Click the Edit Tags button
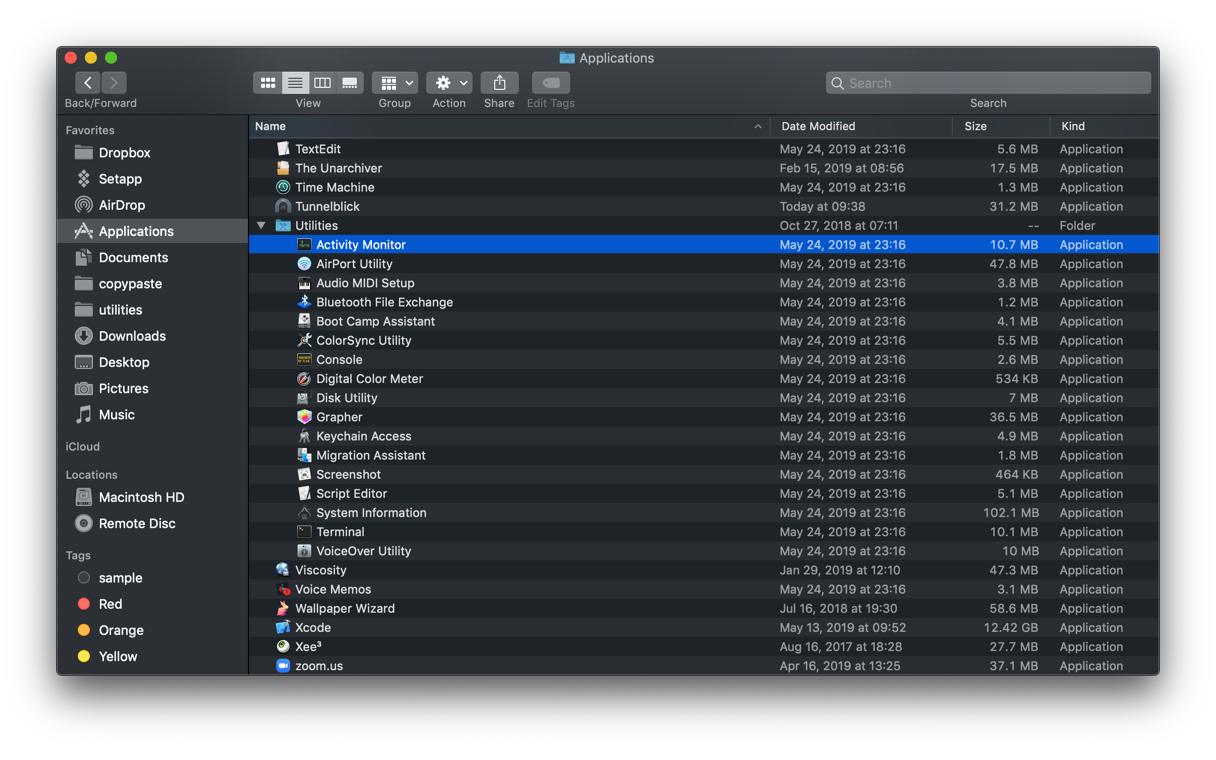1216x760 pixels. (x=551, y=83)
